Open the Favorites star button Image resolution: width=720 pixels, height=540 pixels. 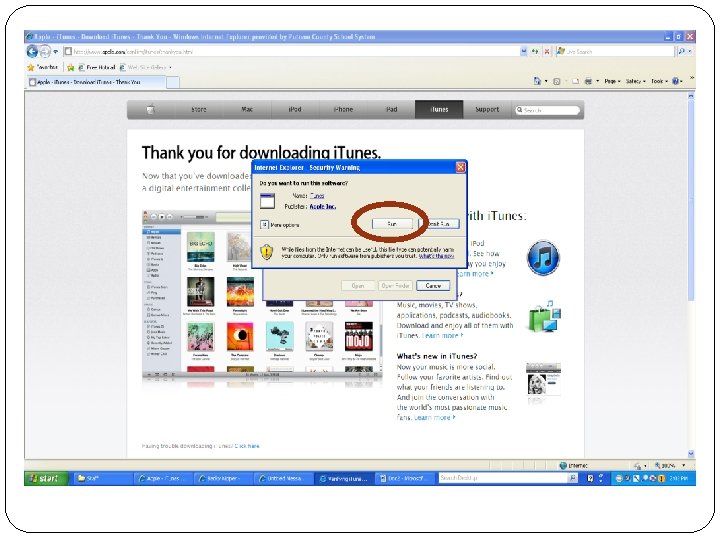click(x=42, y=67)
